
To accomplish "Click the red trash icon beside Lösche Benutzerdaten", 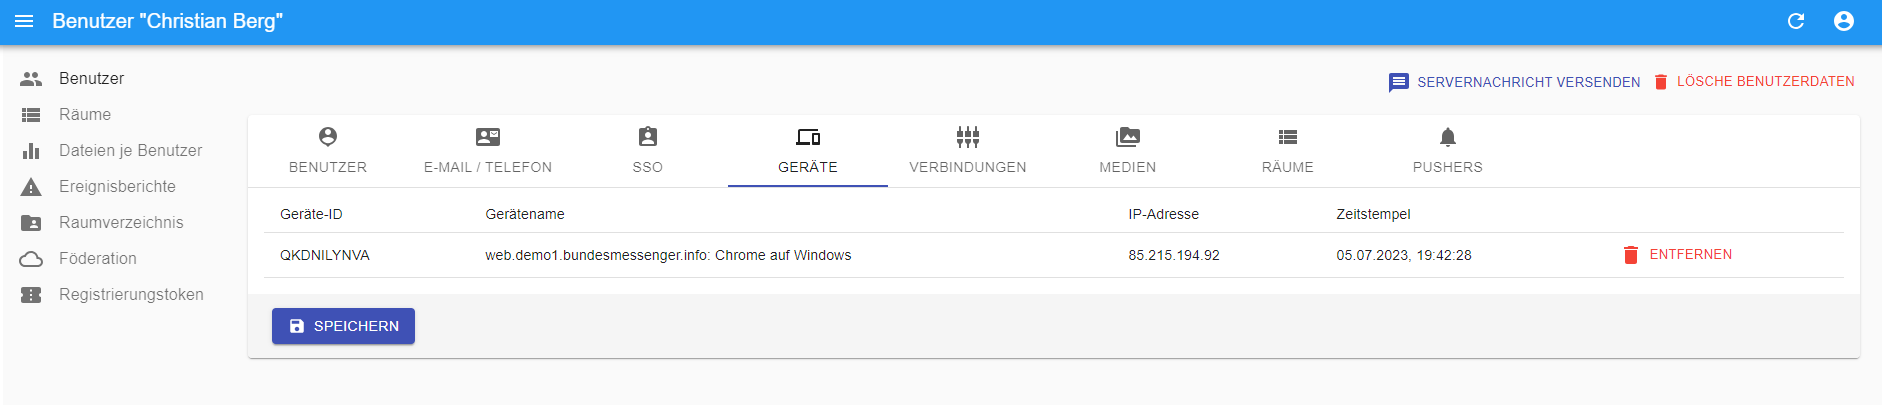I will pyautogui.click(x=1661, y=82).
